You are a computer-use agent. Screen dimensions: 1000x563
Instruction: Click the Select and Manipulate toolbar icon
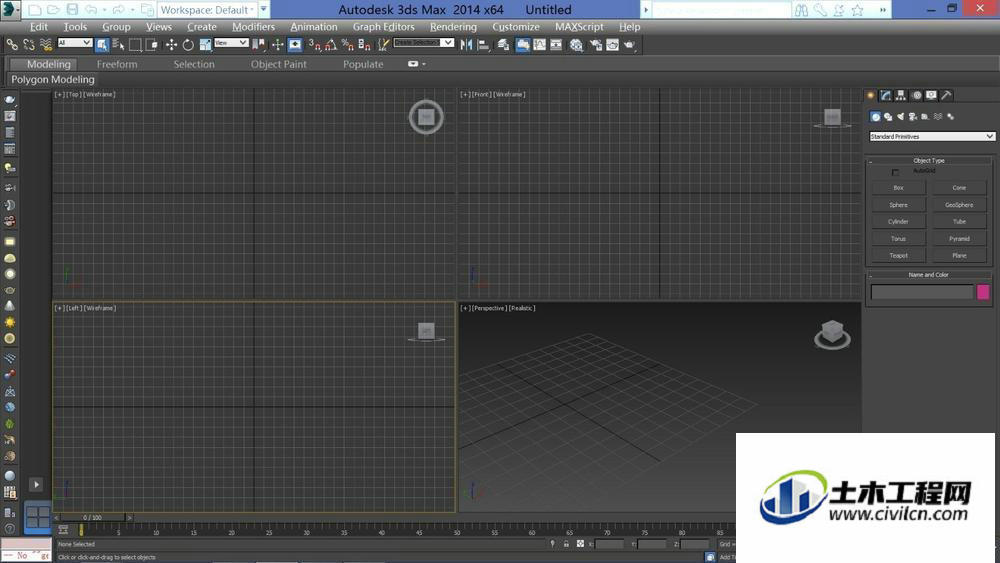tap(277, 45)
